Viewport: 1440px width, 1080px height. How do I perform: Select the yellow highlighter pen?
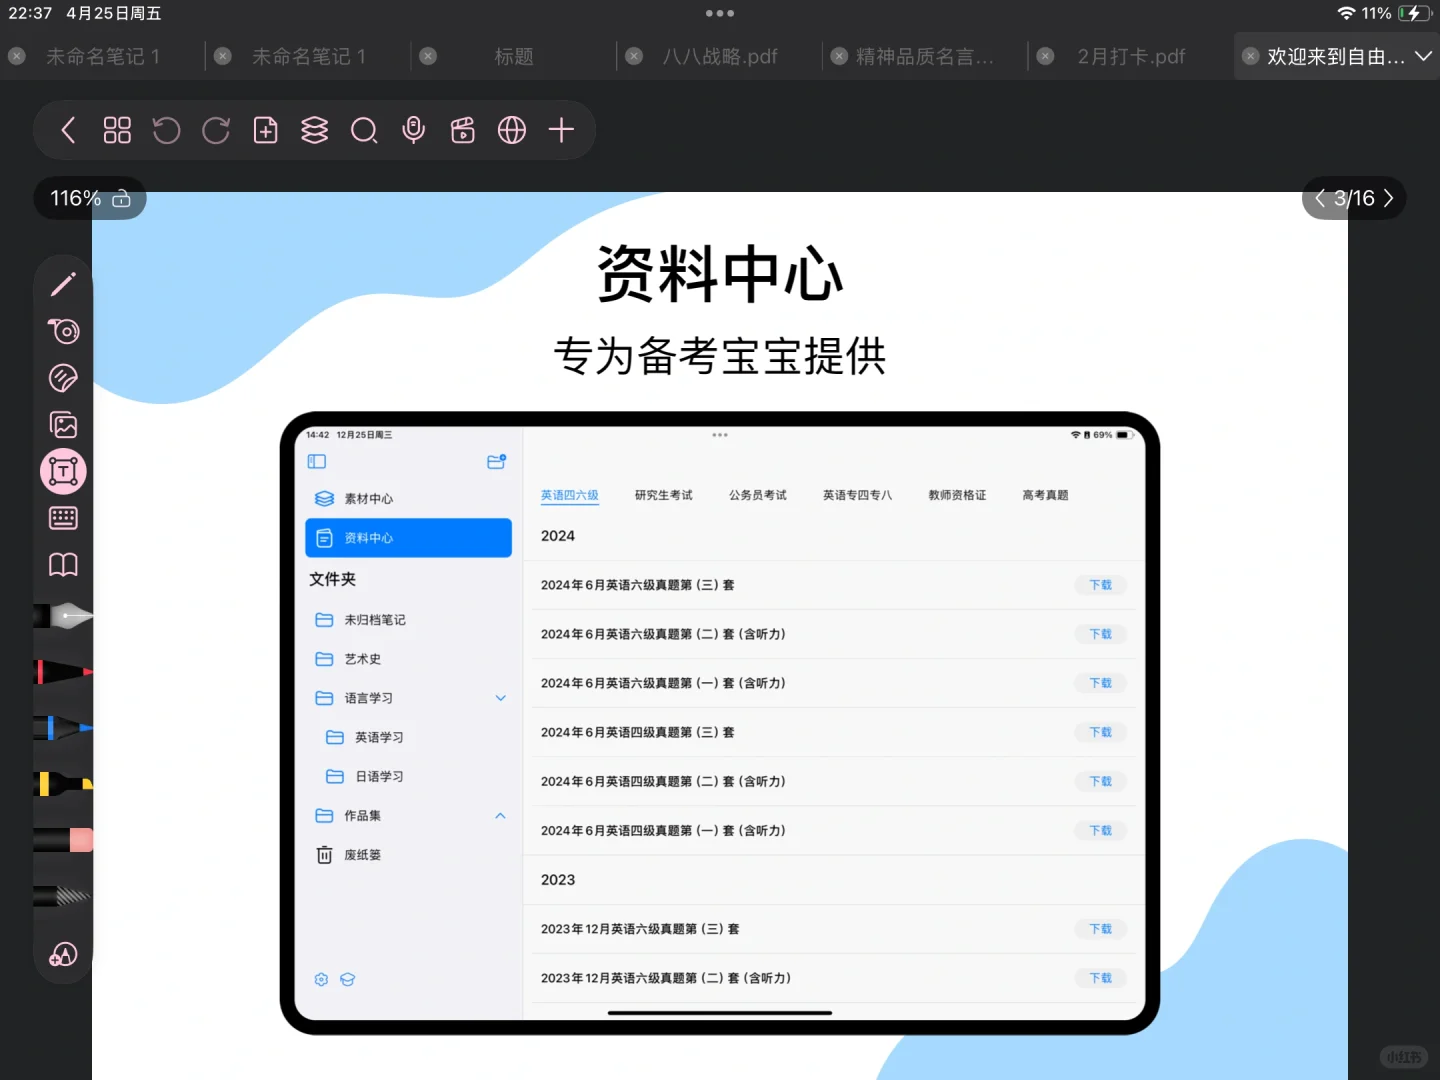(63, 785)
